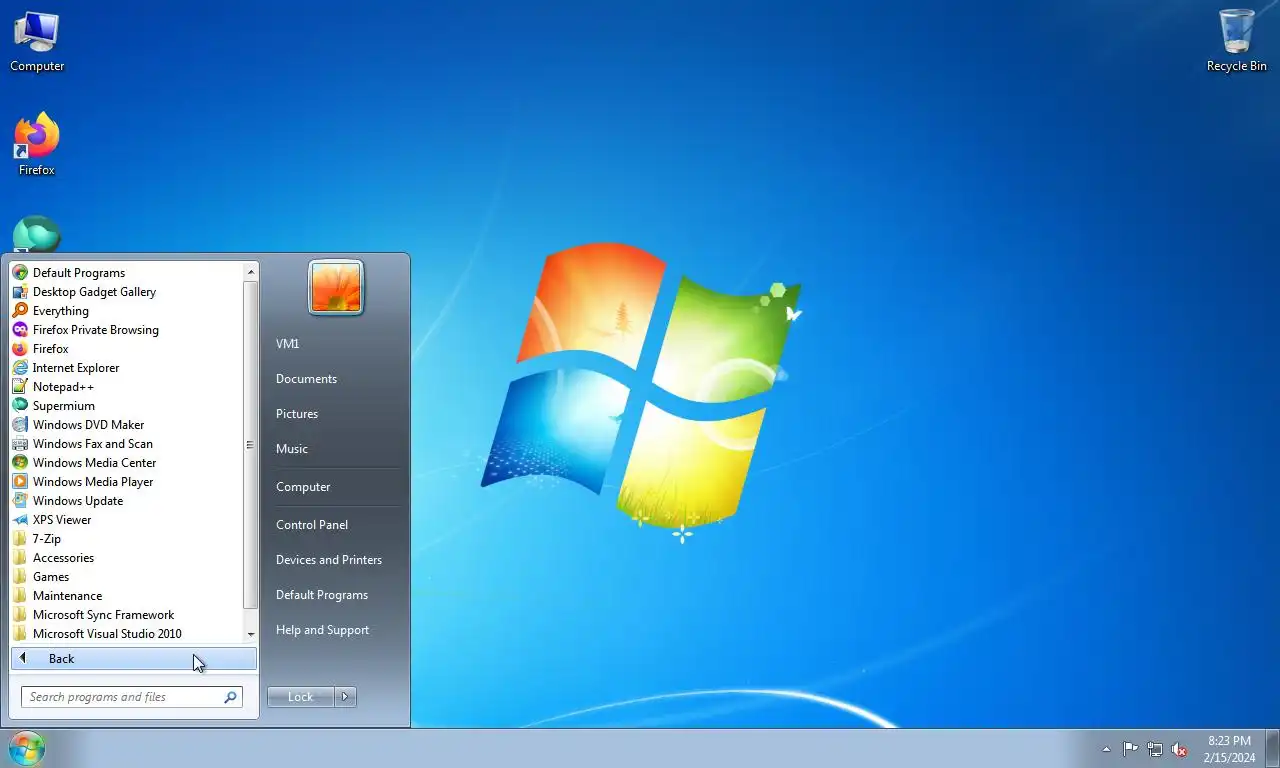Expand the Games folder
The width and height of the screenshot is (1280, 768).
(x=51, y=577)
